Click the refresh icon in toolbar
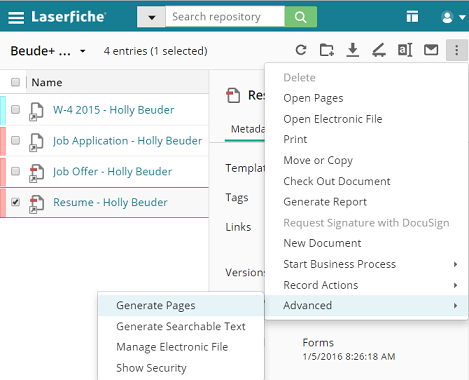Image resolution: width=469 pixels, height=380 pixels. [301, 50]
